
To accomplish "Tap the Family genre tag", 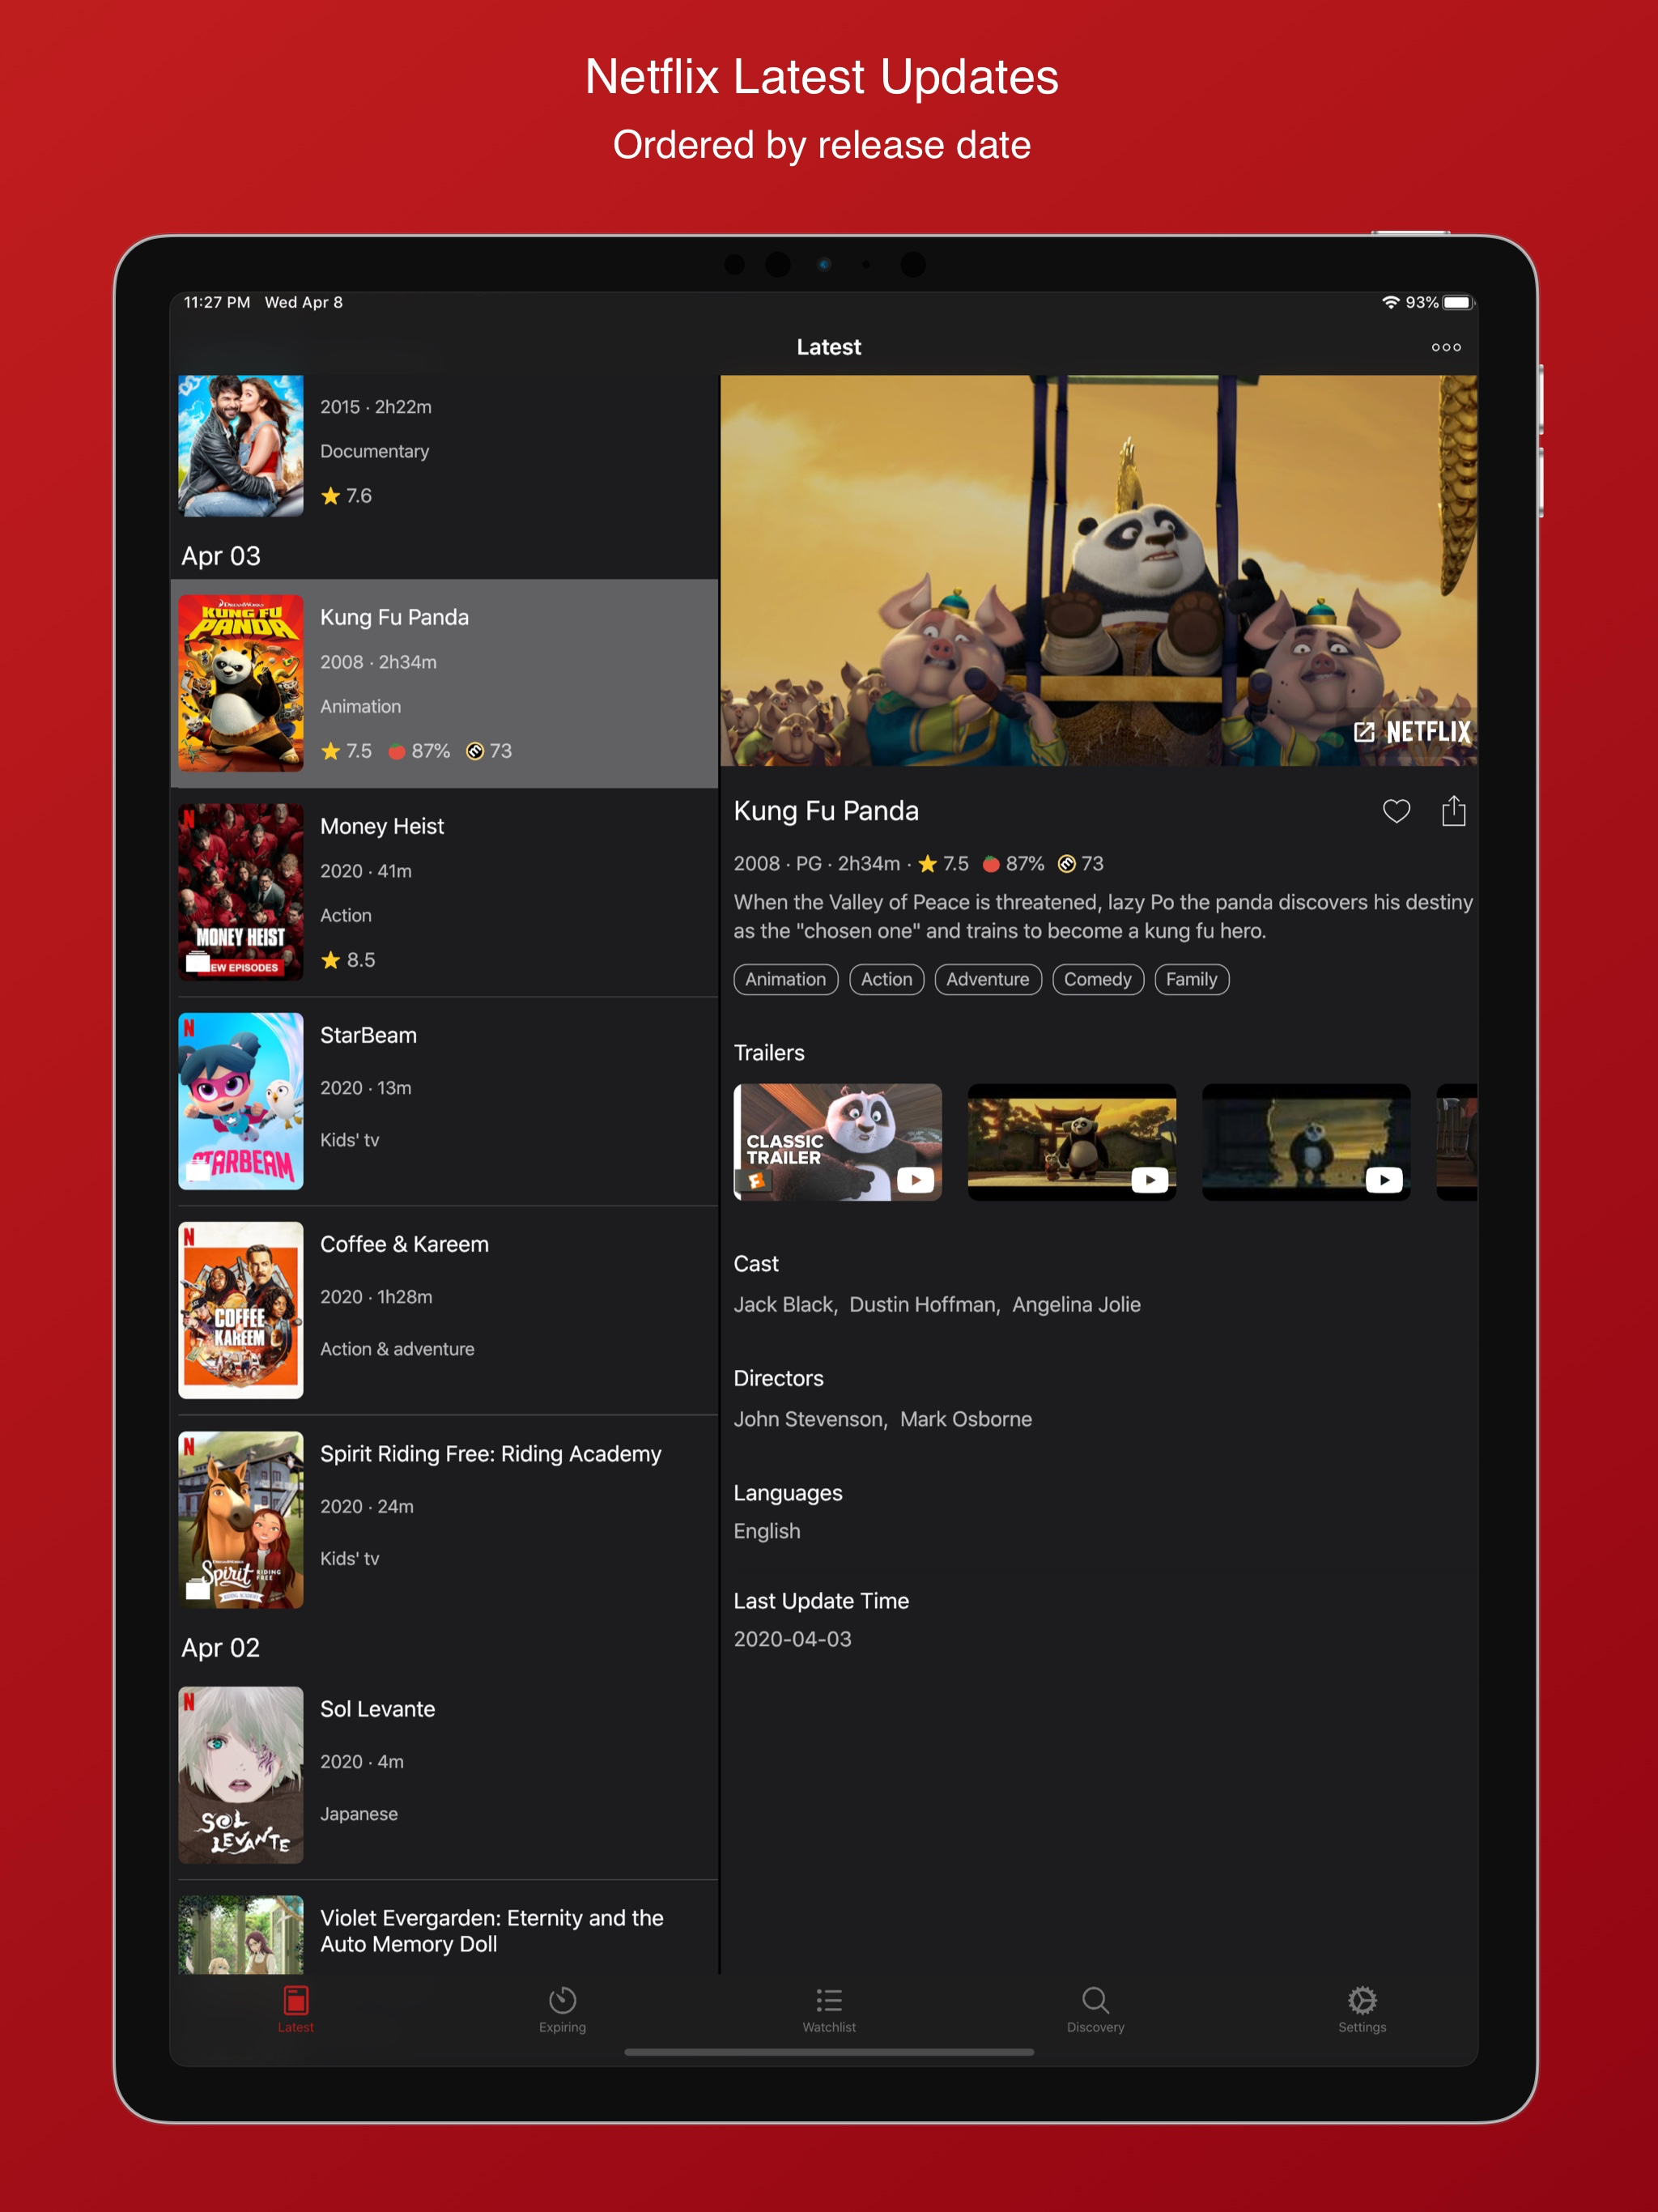I will click(1191, 979).
